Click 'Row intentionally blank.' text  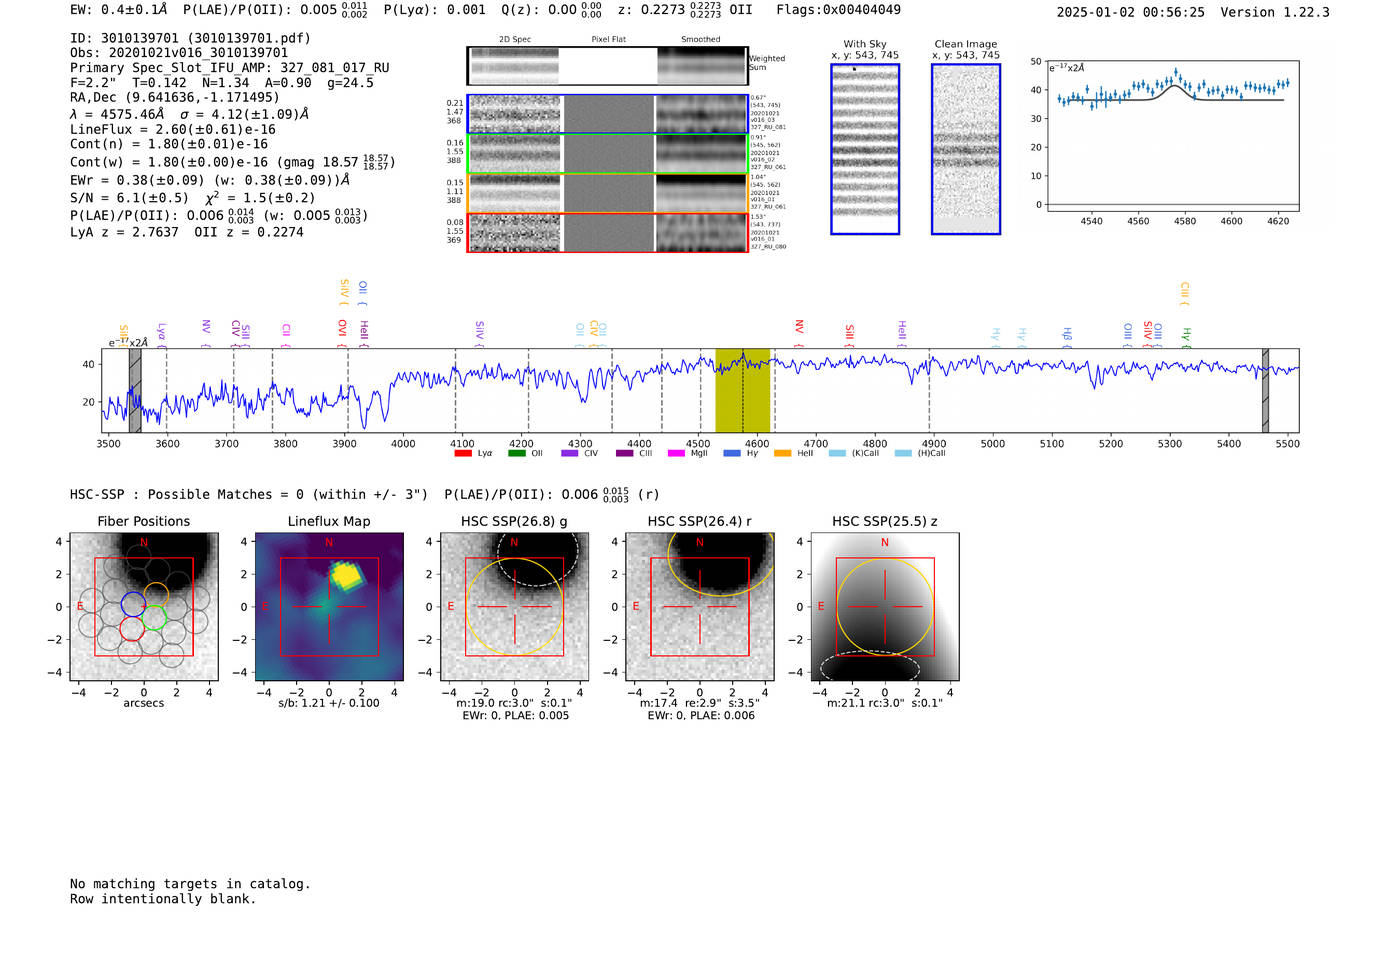(x=163, y=899)
